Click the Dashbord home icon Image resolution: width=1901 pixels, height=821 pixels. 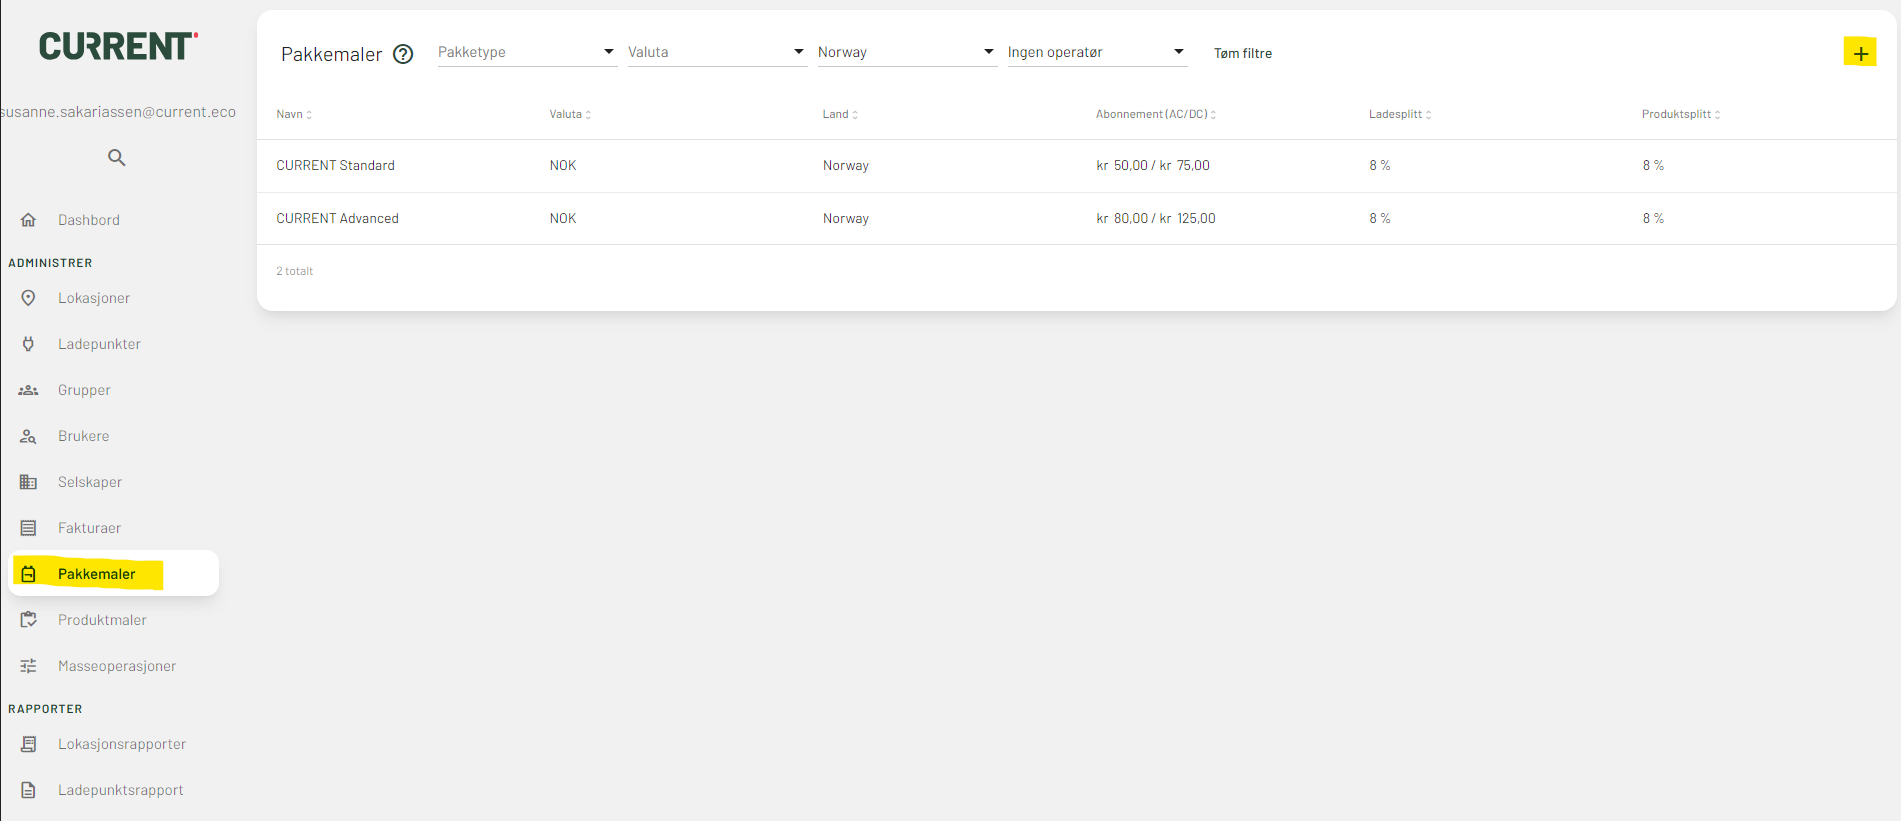tap(28, 220)
